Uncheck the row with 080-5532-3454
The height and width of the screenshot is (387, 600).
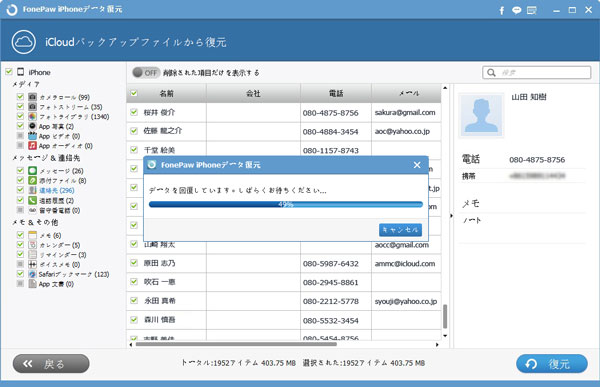tap(134, 320)
